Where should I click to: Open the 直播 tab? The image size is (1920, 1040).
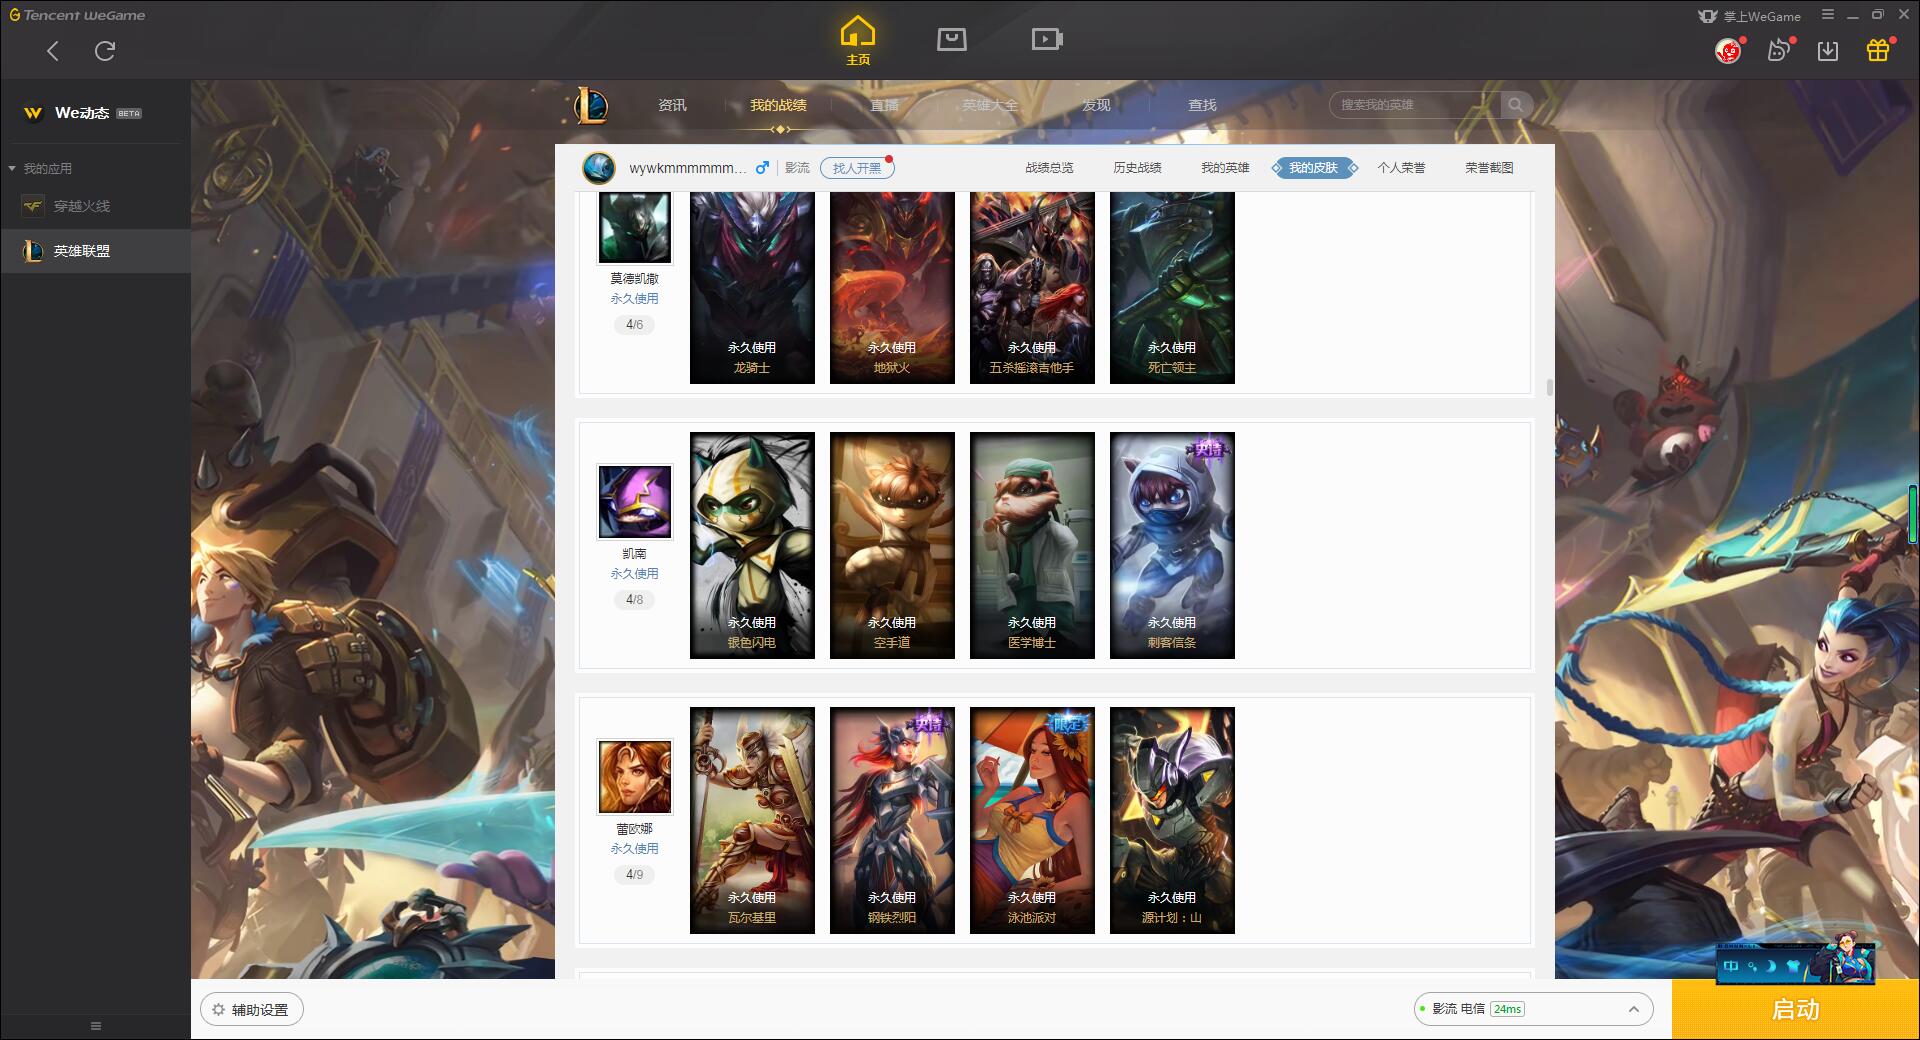pos(884,105)
